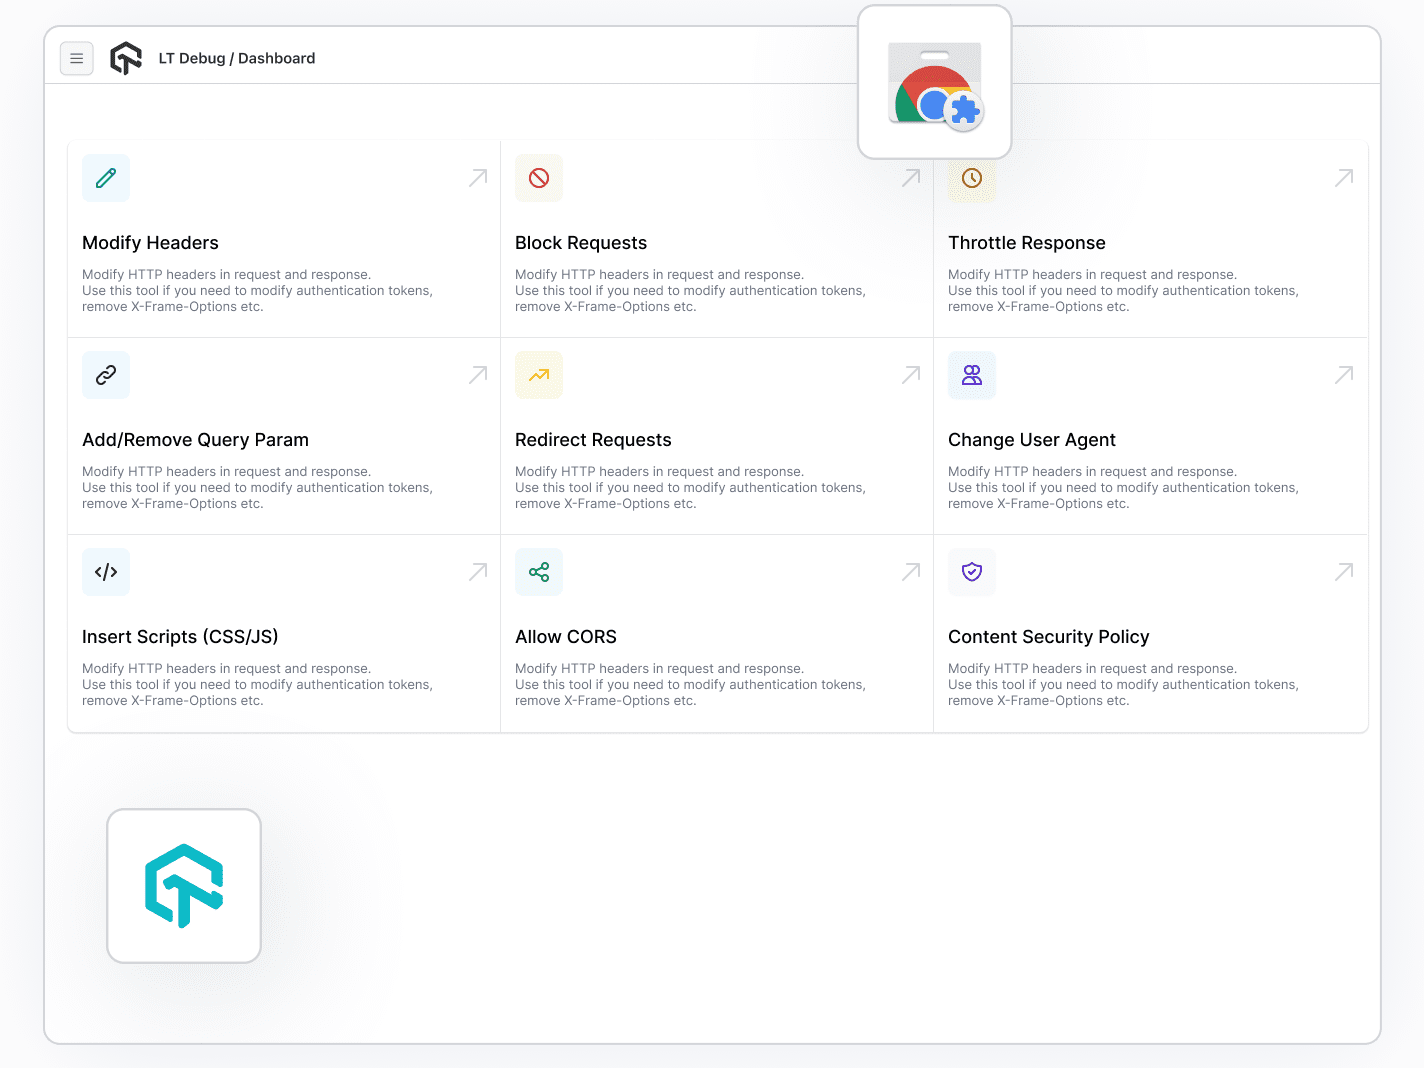
Task: Select the Insert Scripts code icon
Action: click(x=105, y=571)
